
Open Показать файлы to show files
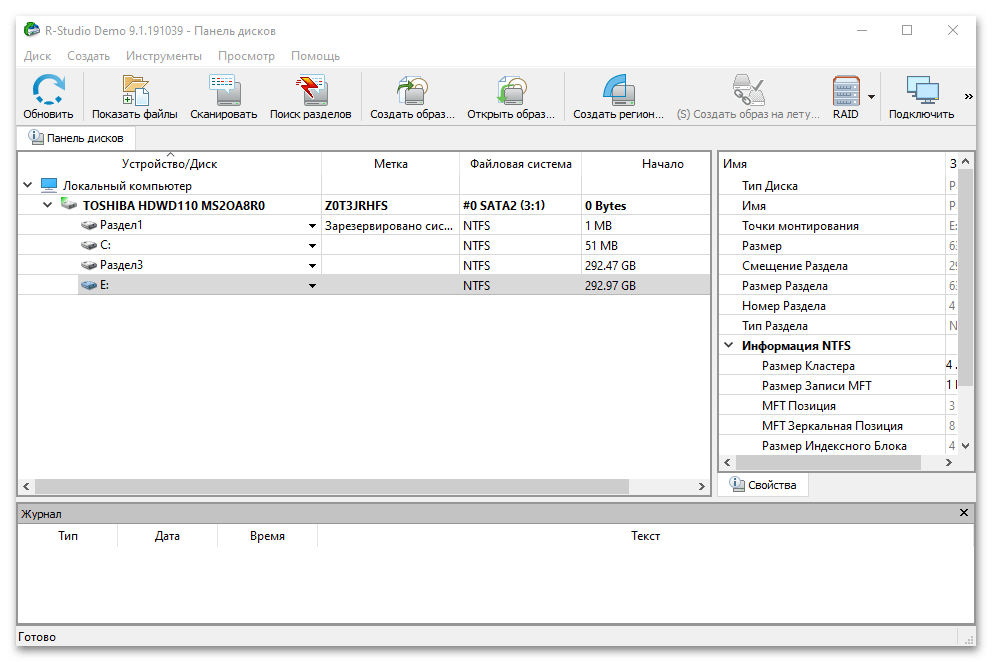pos(134,92)
